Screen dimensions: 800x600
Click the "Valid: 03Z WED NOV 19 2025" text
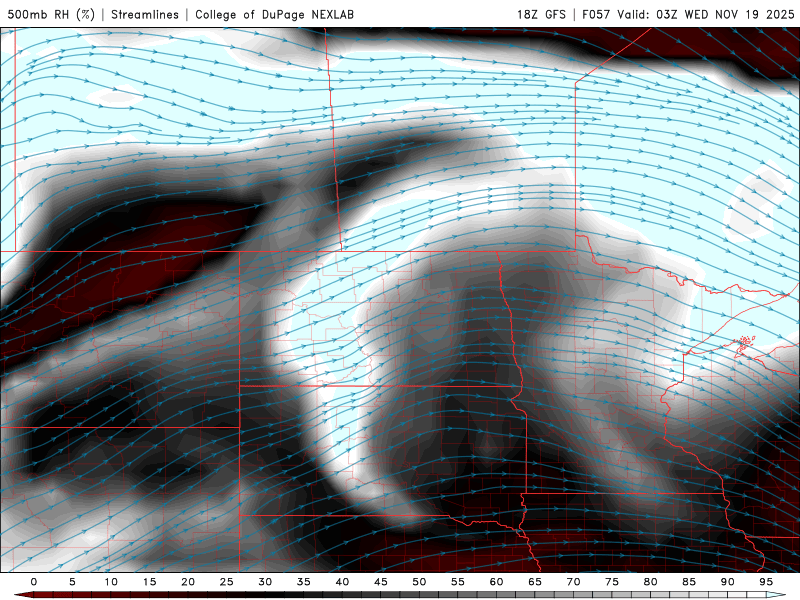(x=706, y=14)
